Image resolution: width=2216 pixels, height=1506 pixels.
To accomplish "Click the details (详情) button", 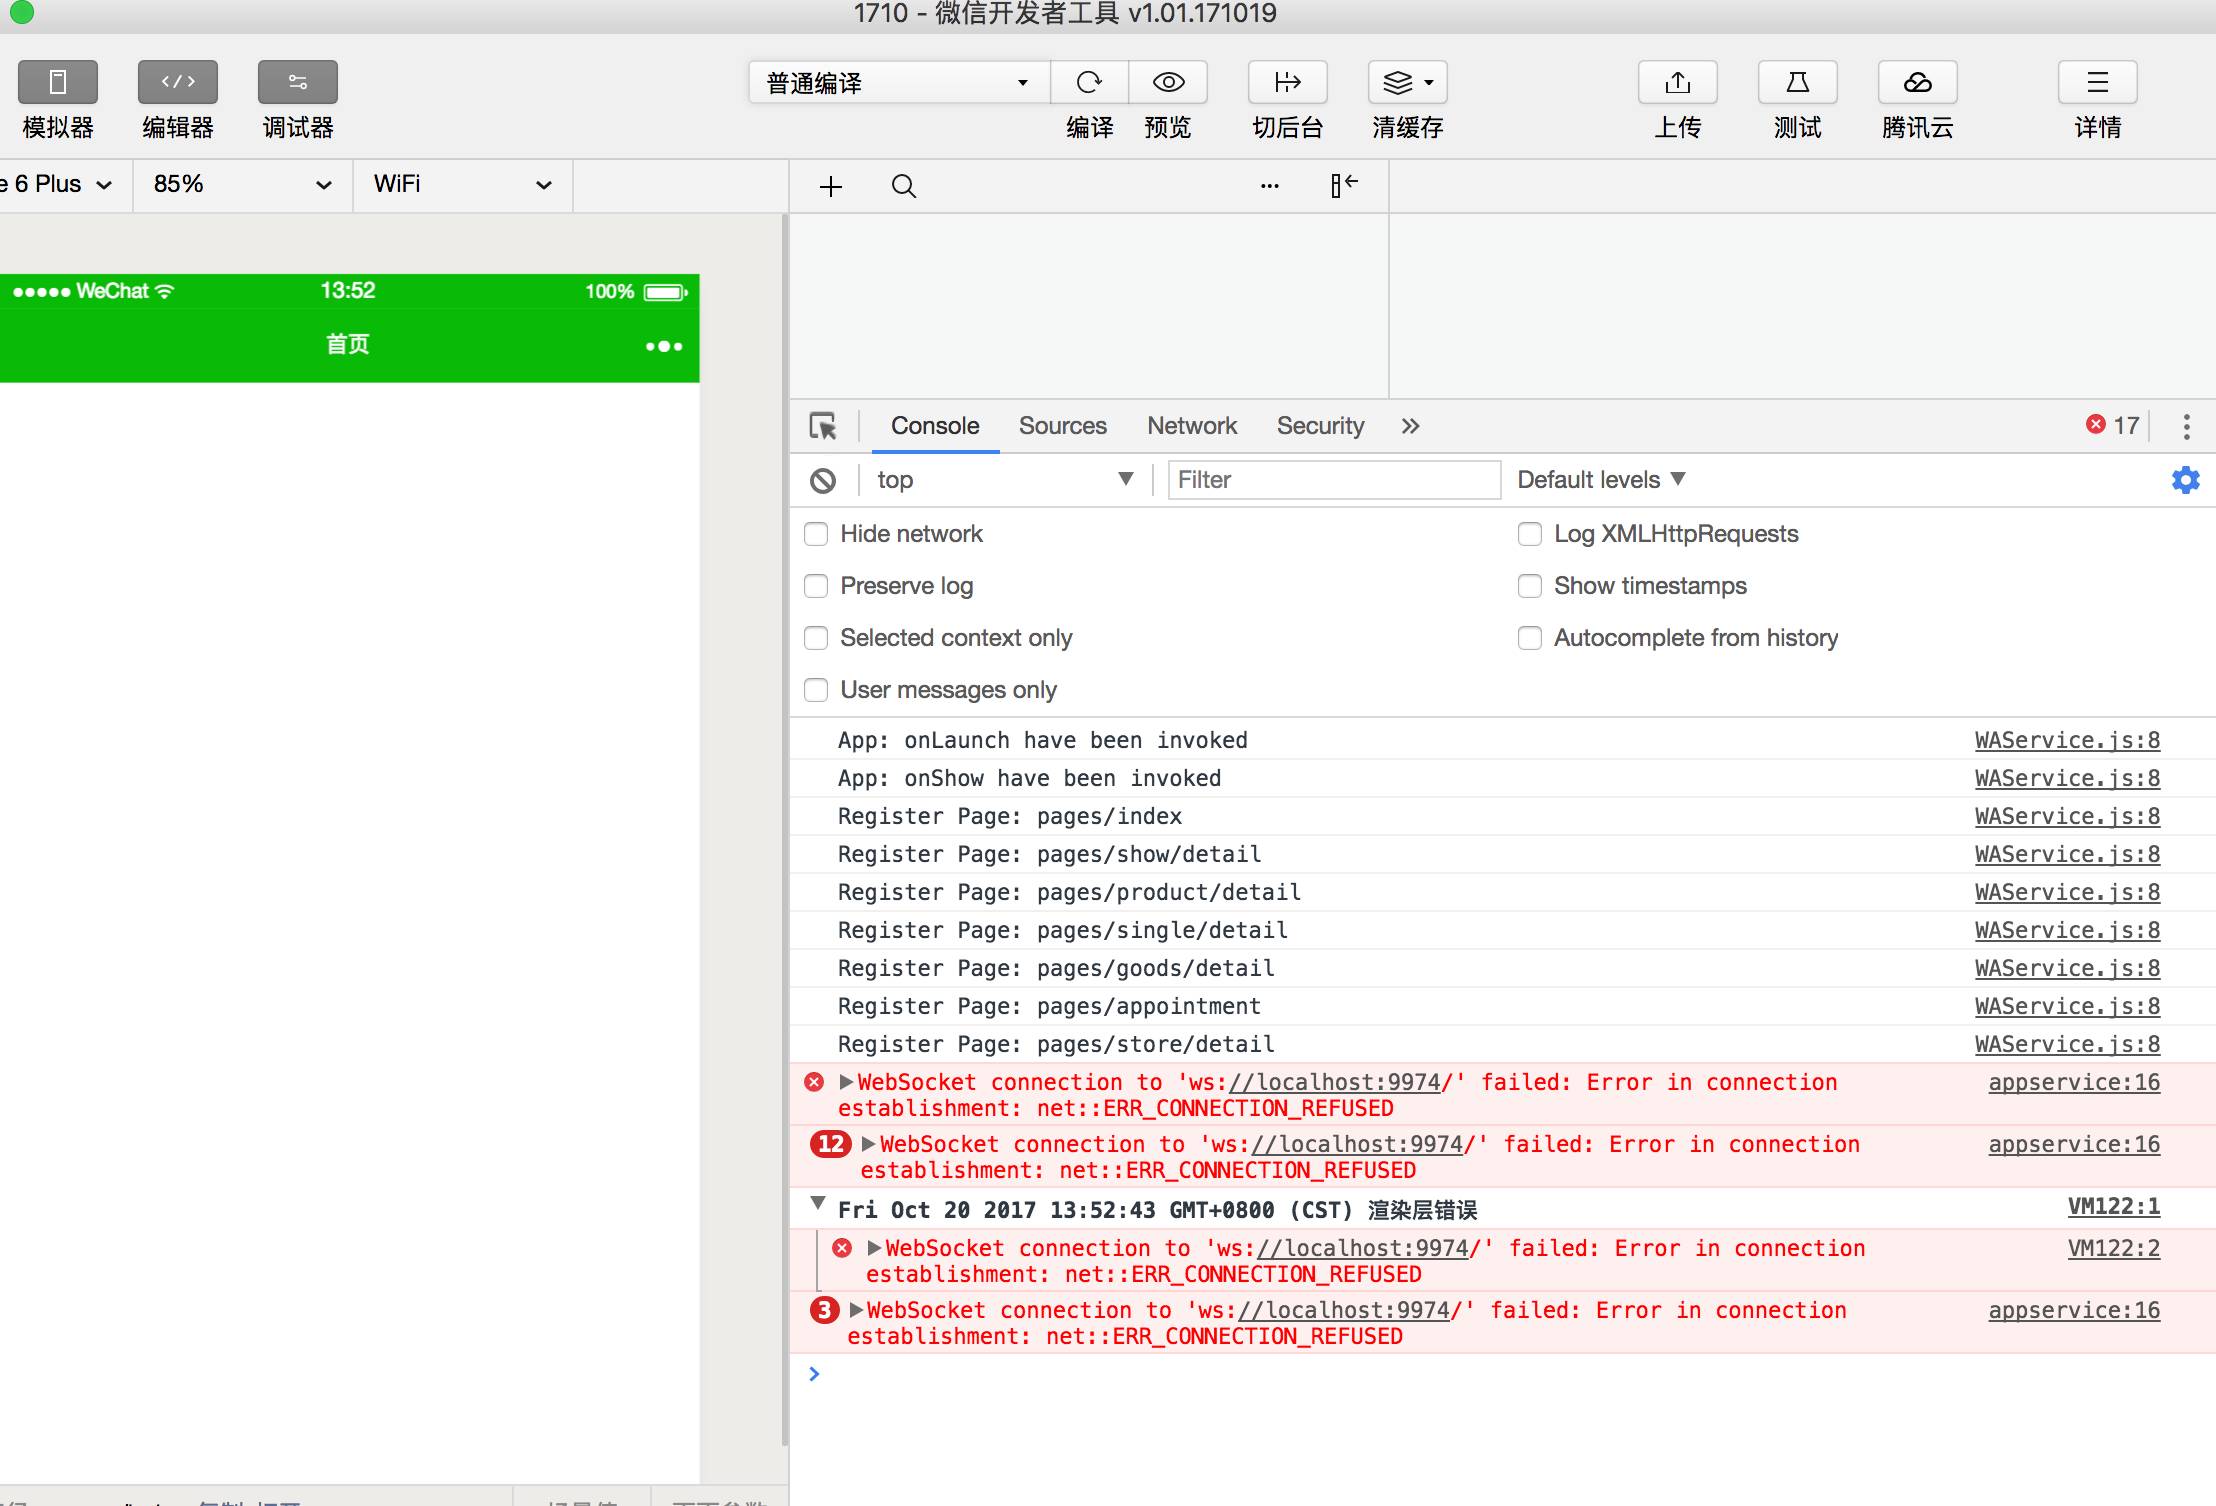I will click(x=2097, y=82).
